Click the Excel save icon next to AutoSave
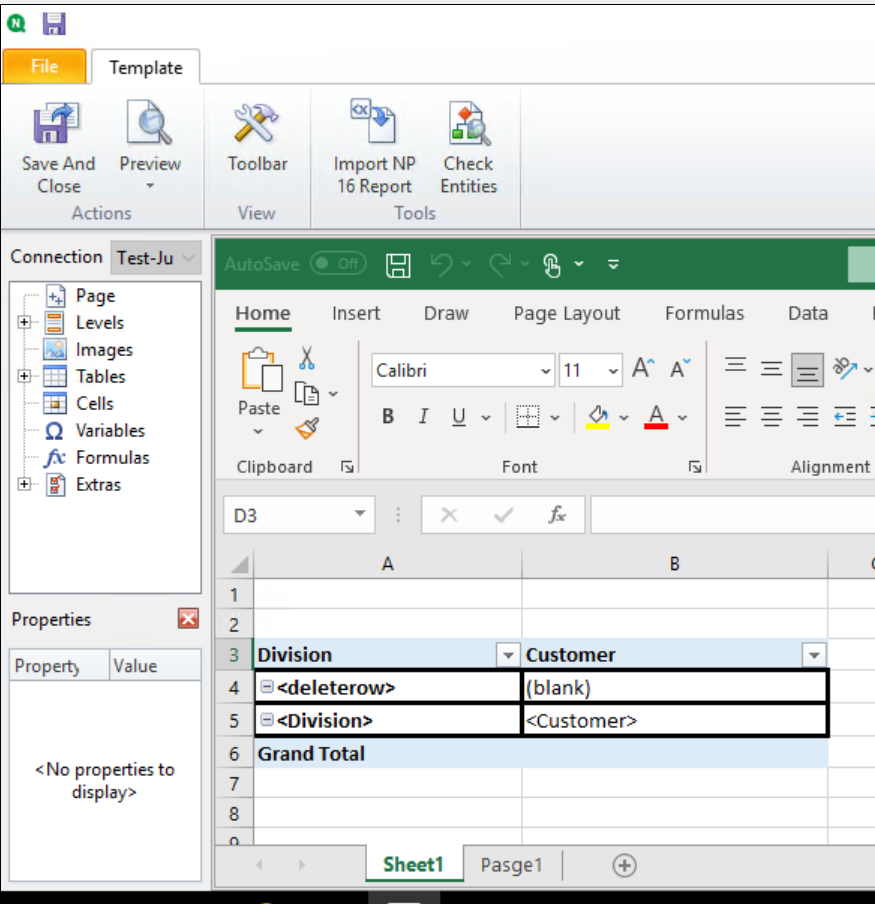This screenshot has width=875, height=904. point(398,265)
